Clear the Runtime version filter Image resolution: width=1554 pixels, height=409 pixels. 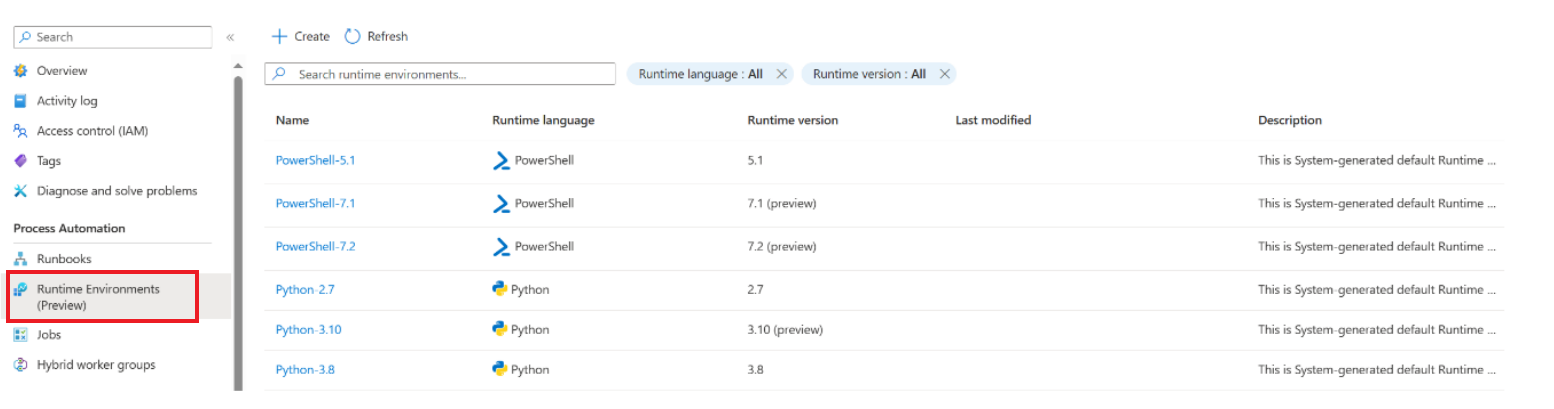tap(944, 74)
